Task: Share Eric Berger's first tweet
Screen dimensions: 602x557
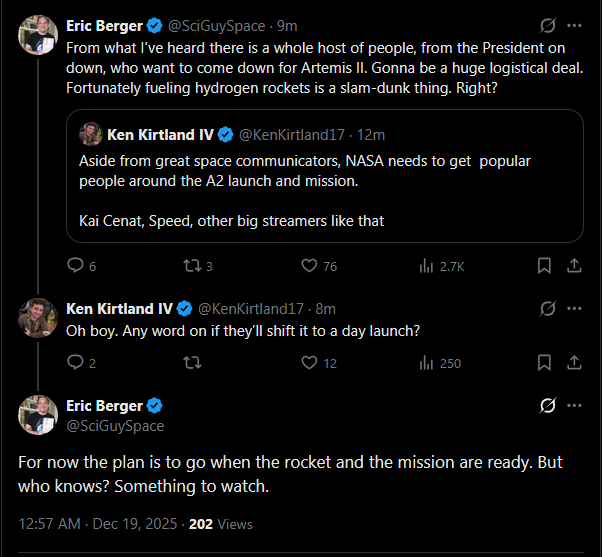Action: tap(574, 266)
